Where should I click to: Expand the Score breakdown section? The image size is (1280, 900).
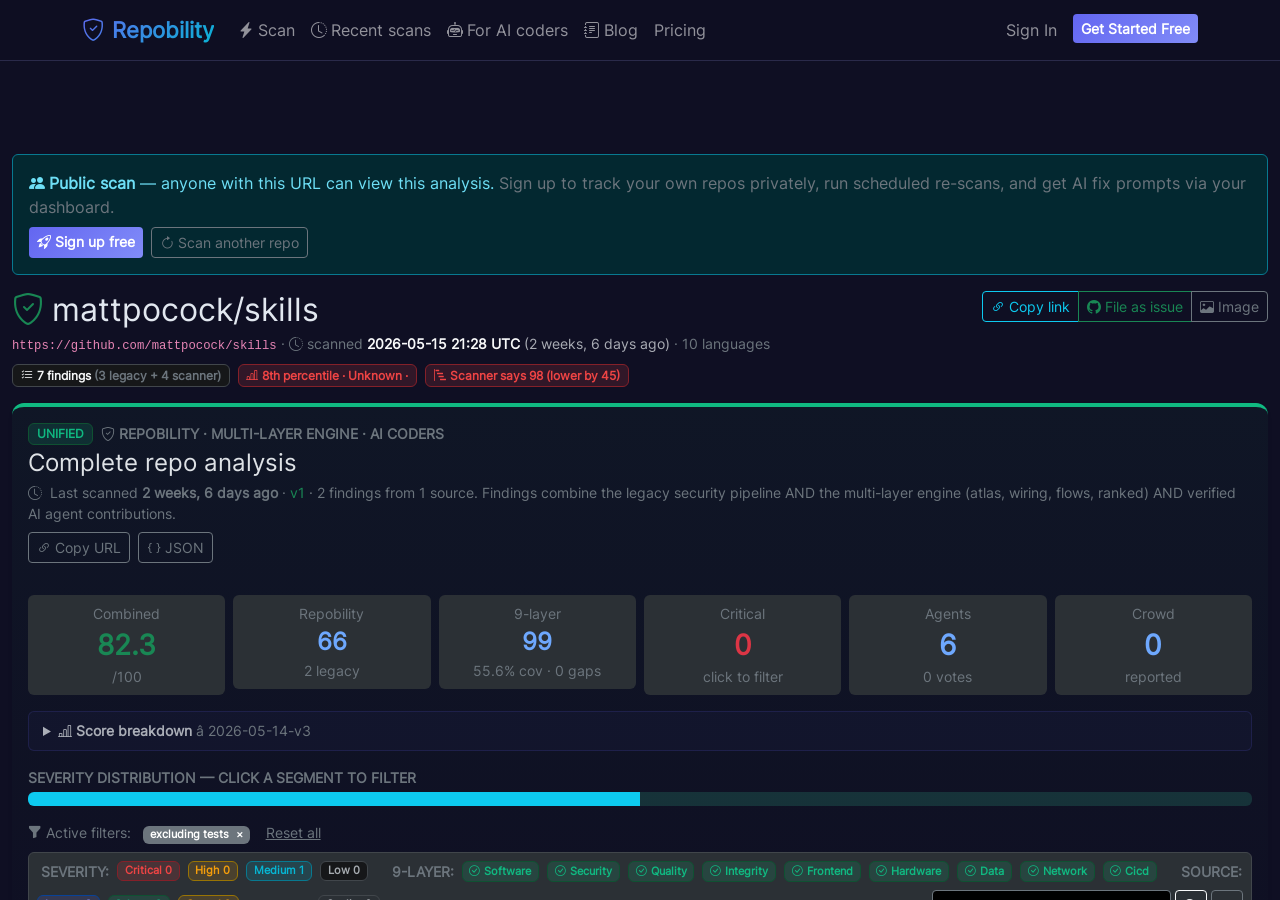pos(640,731)
